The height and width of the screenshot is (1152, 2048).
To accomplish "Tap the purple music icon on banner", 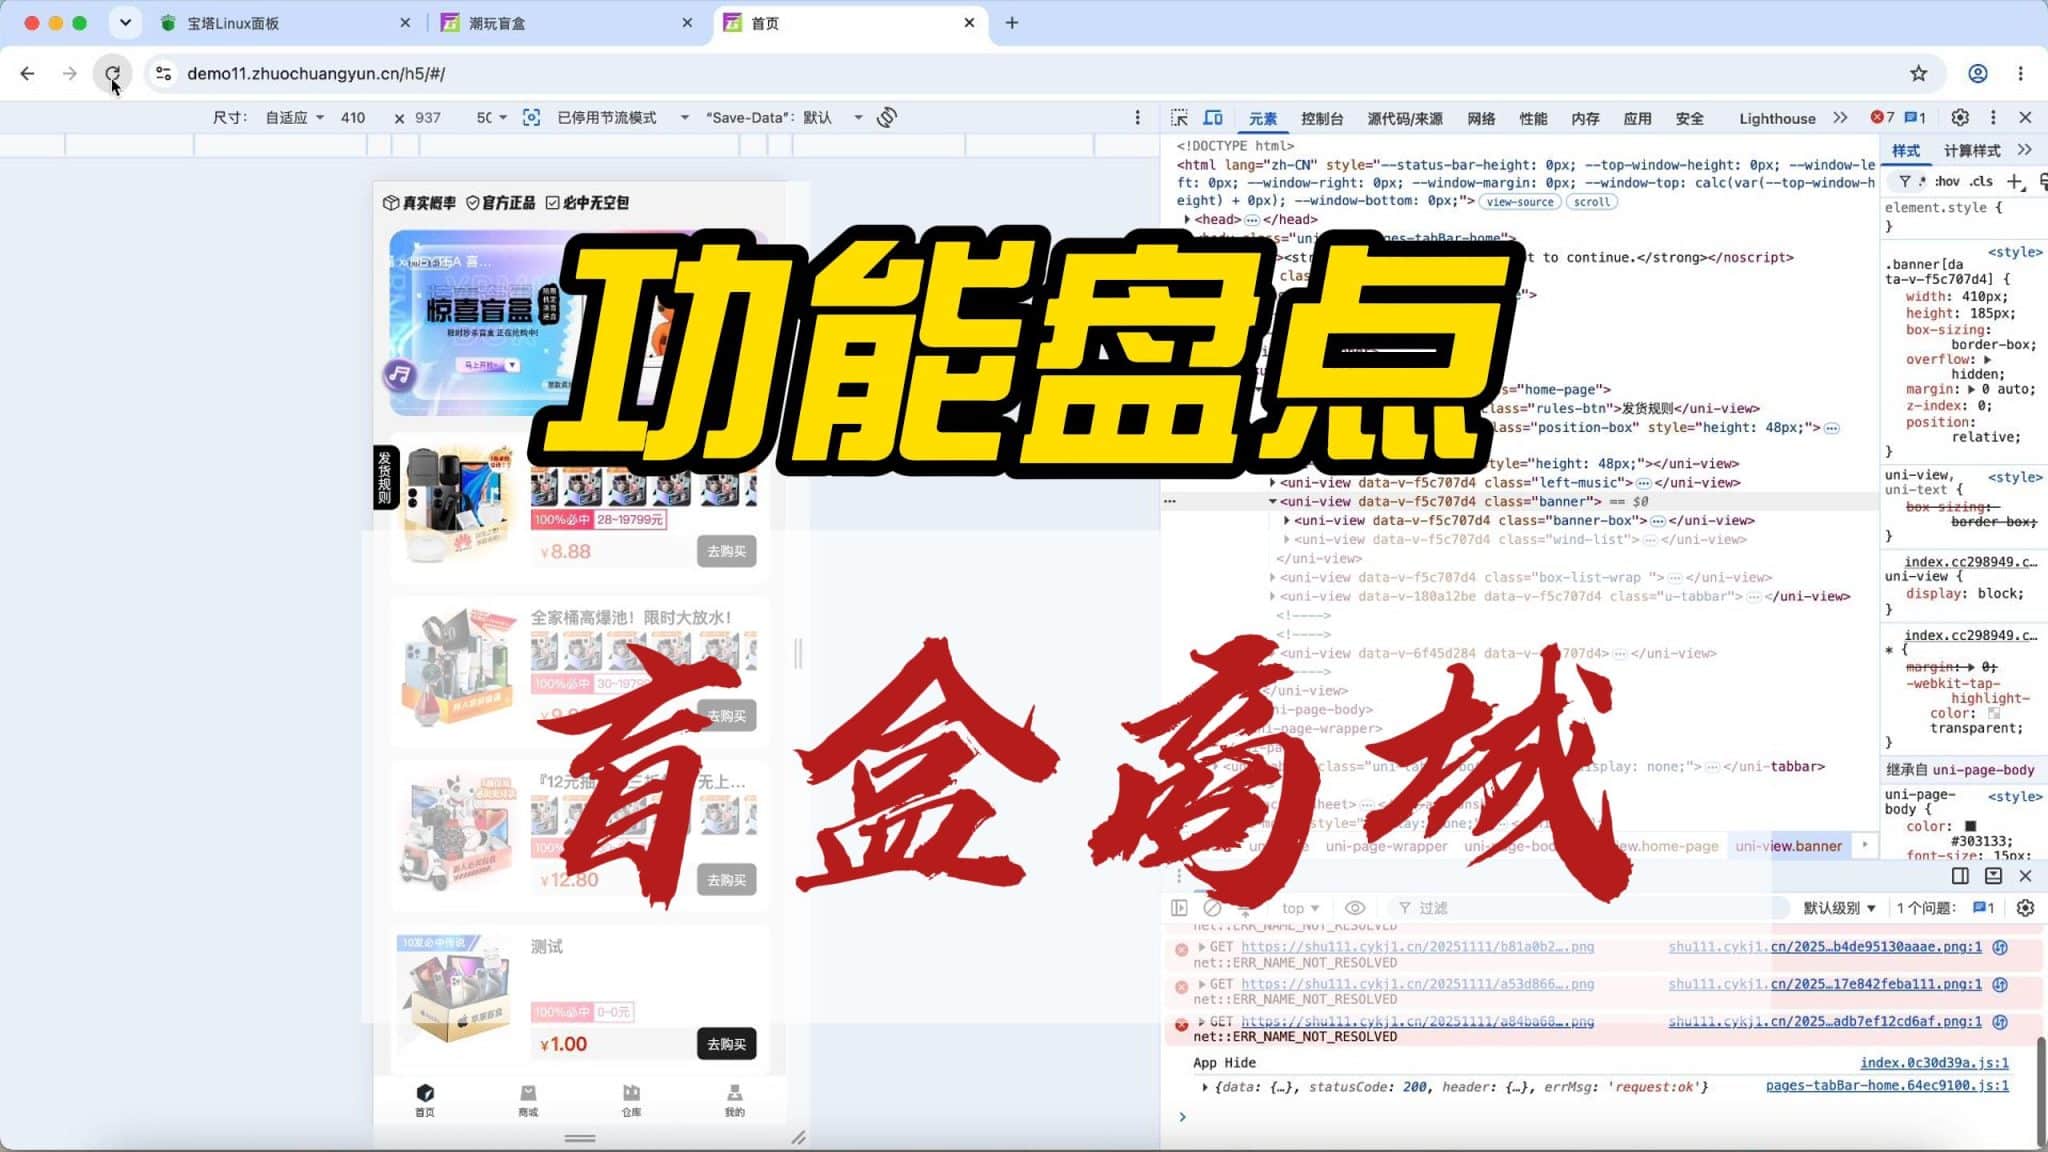I will (399, 375).
